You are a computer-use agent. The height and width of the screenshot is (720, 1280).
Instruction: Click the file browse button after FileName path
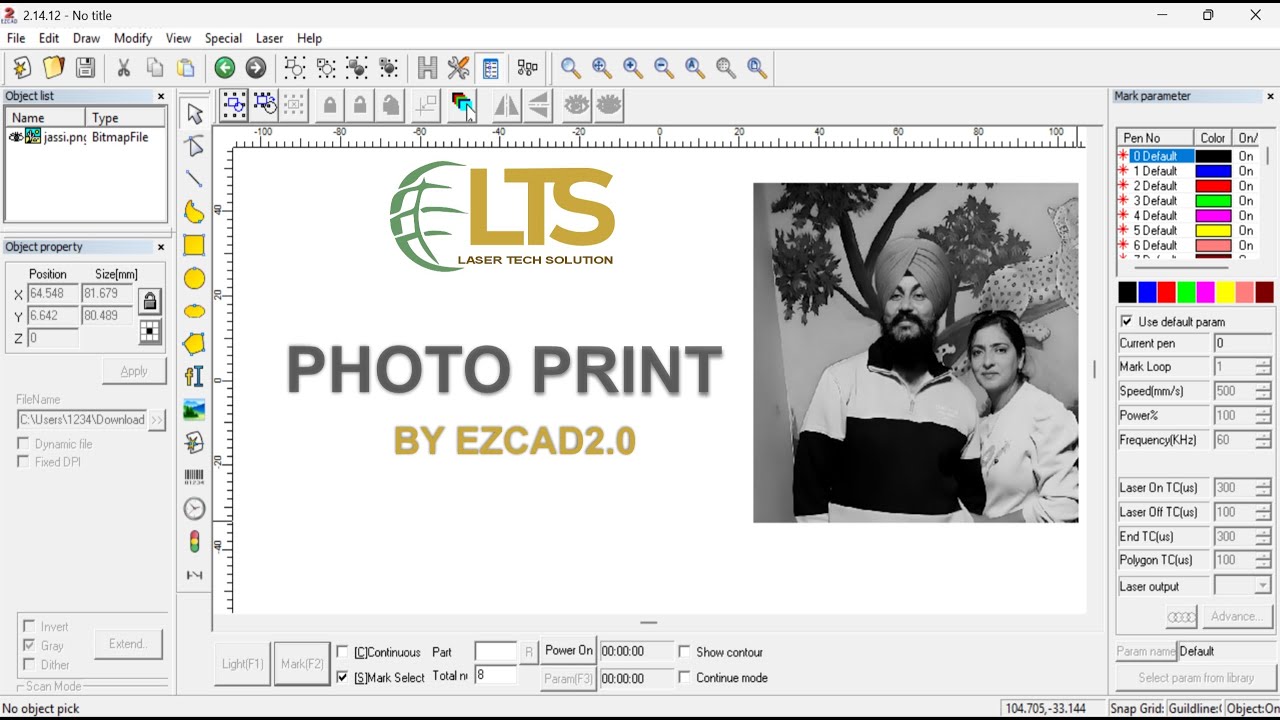click(157, 420)
